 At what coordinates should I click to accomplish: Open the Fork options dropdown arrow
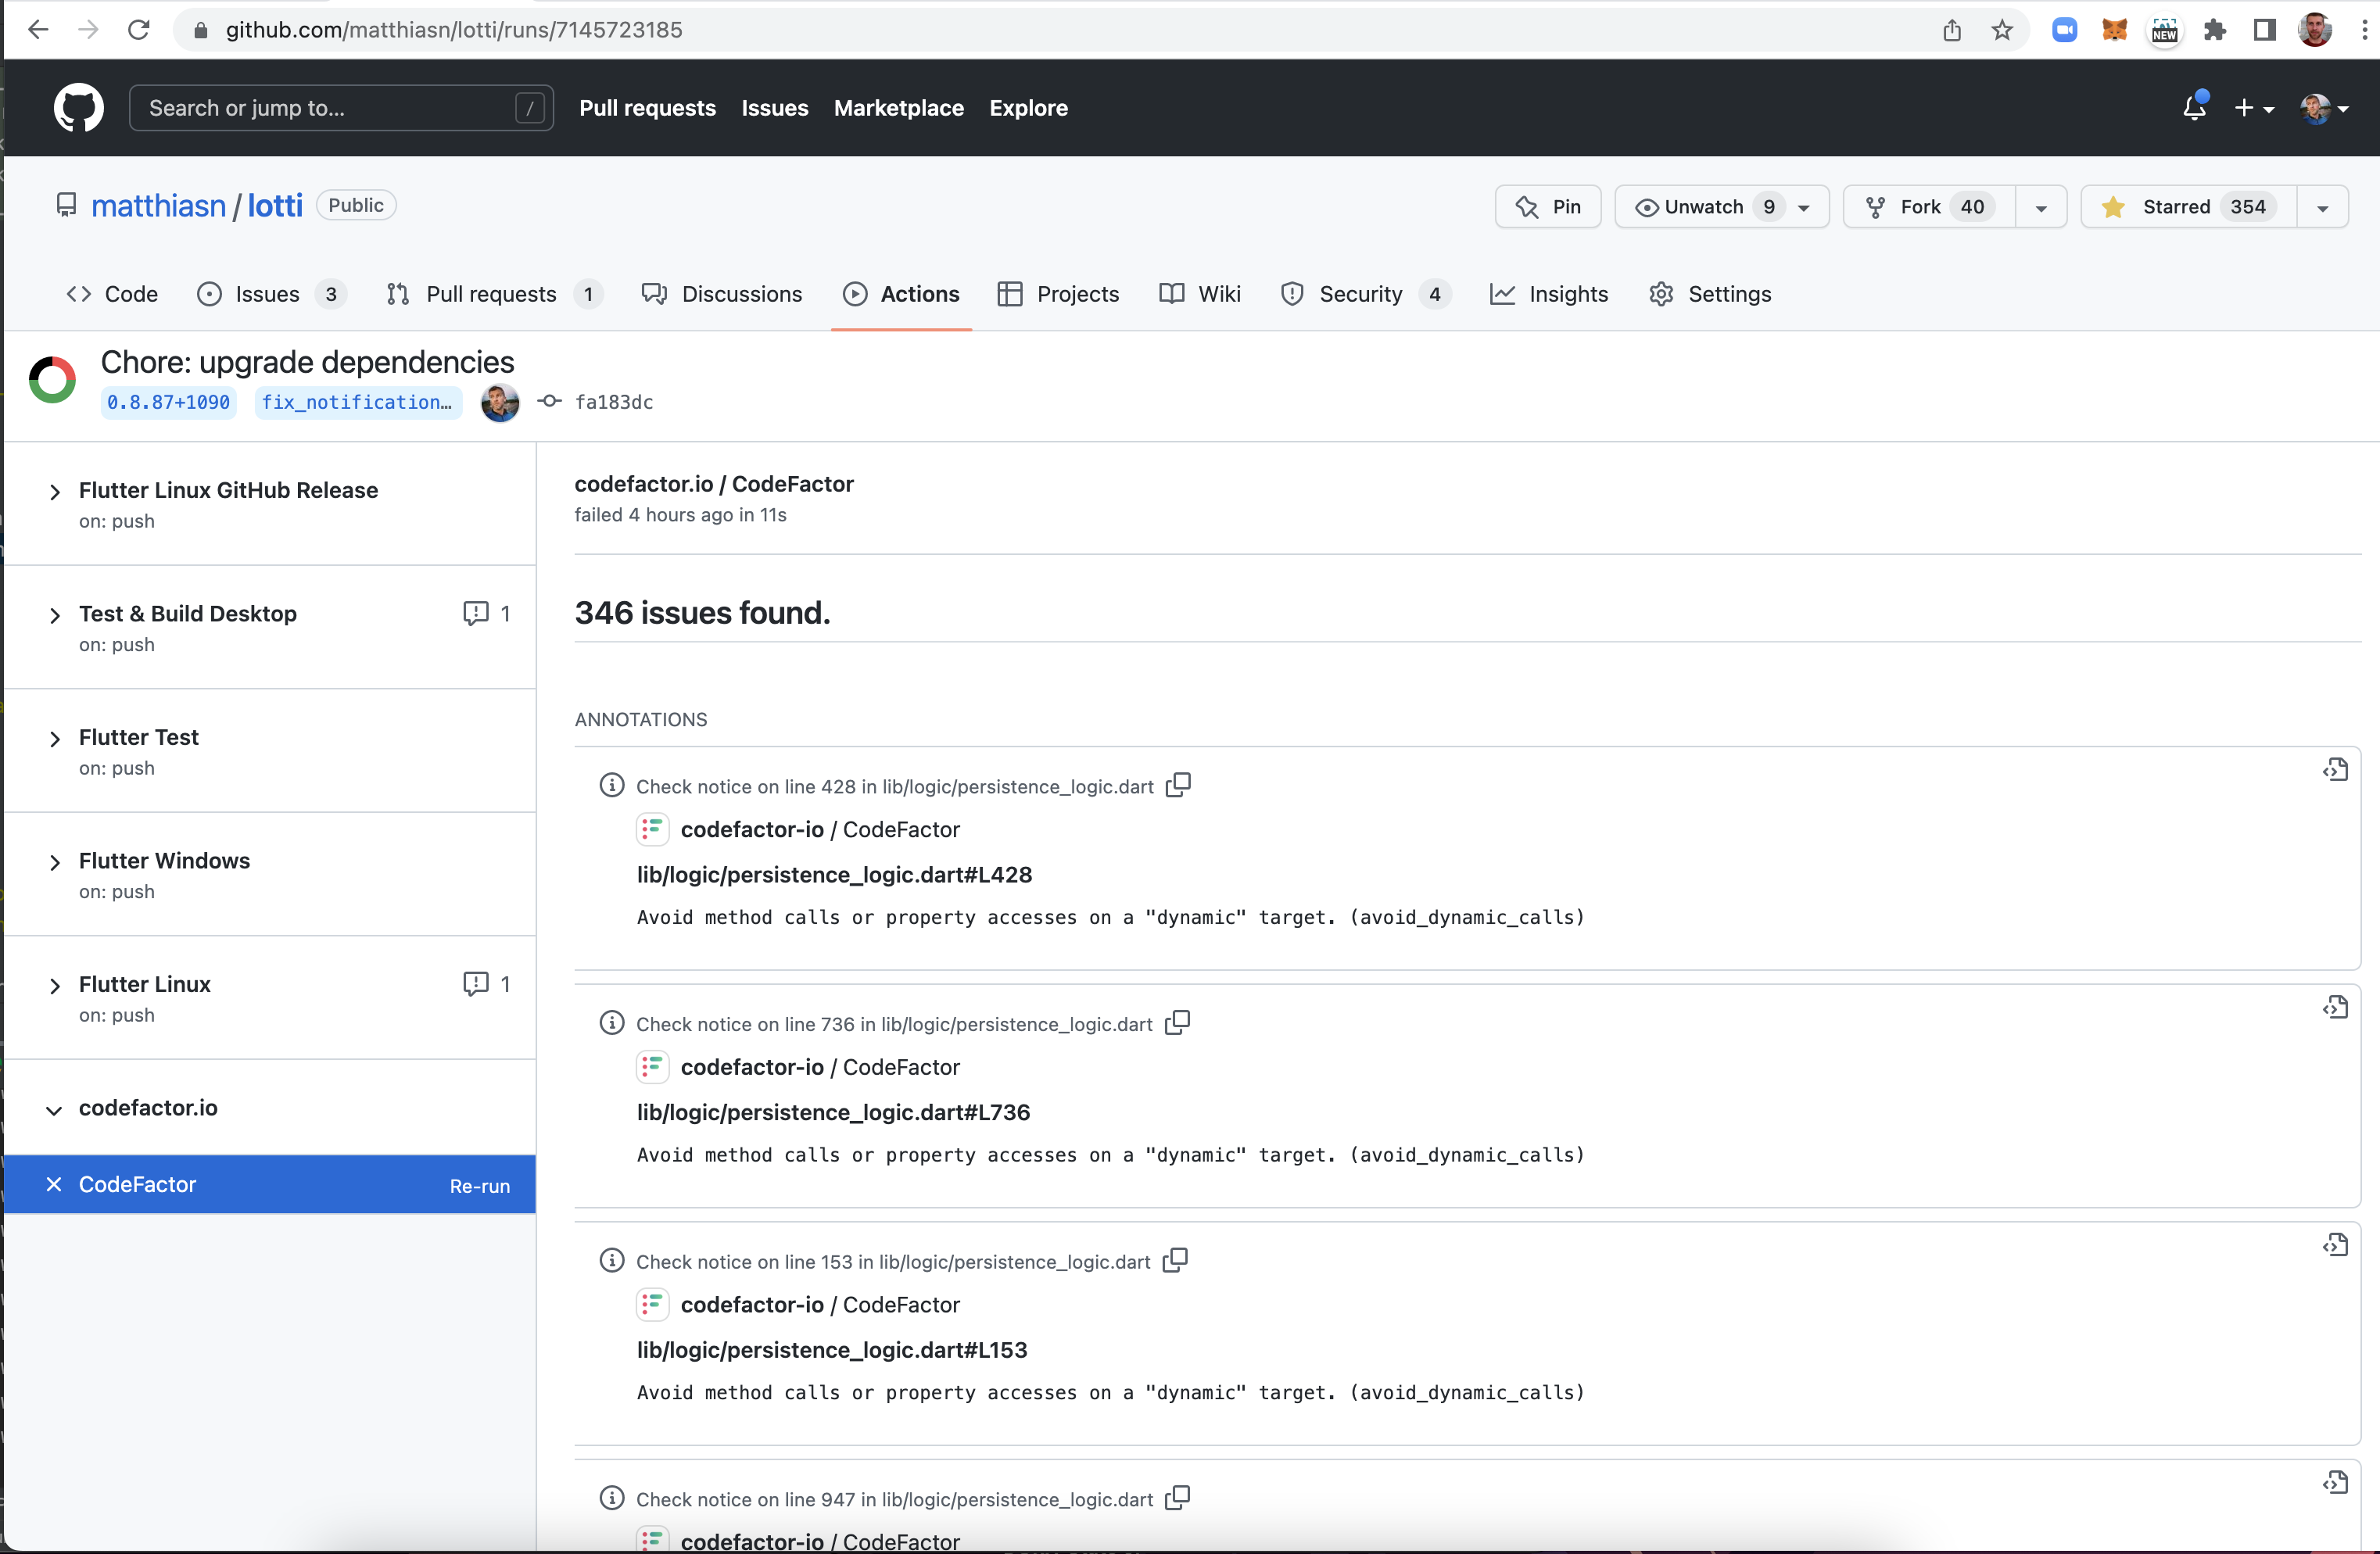tap(2041, 206)
